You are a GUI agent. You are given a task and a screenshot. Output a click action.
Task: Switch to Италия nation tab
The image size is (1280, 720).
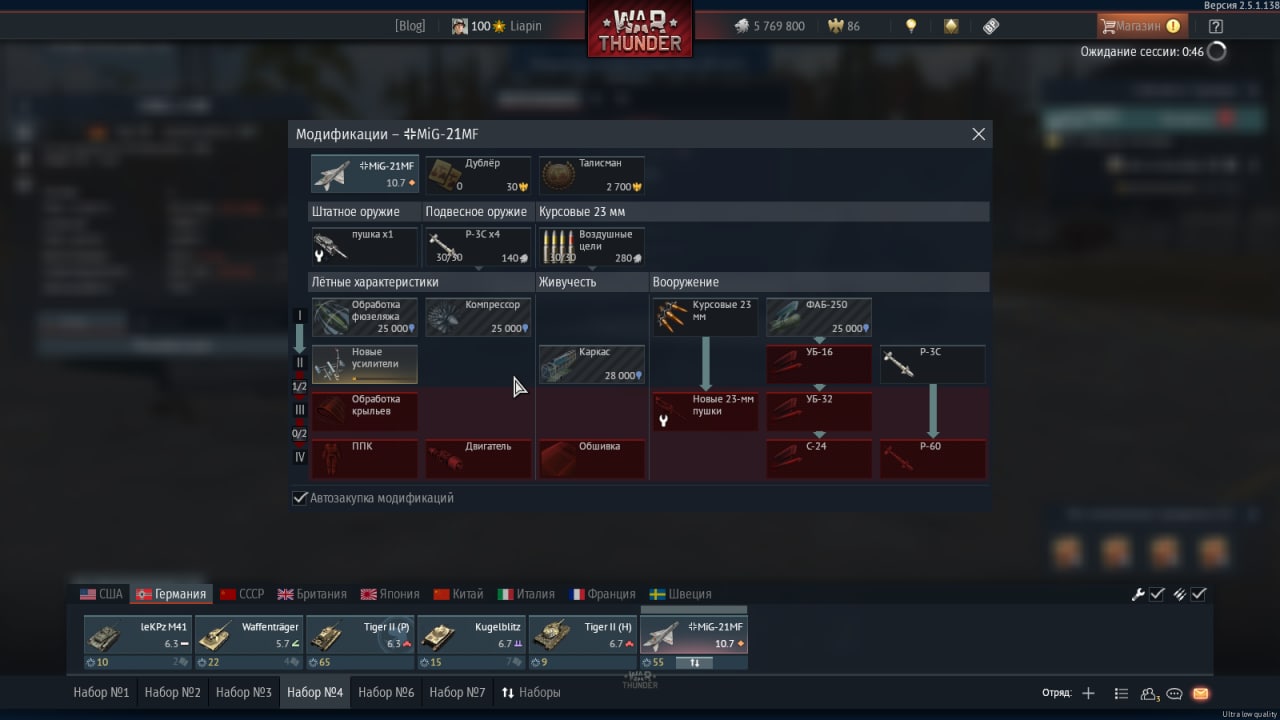tap(526, 594)
